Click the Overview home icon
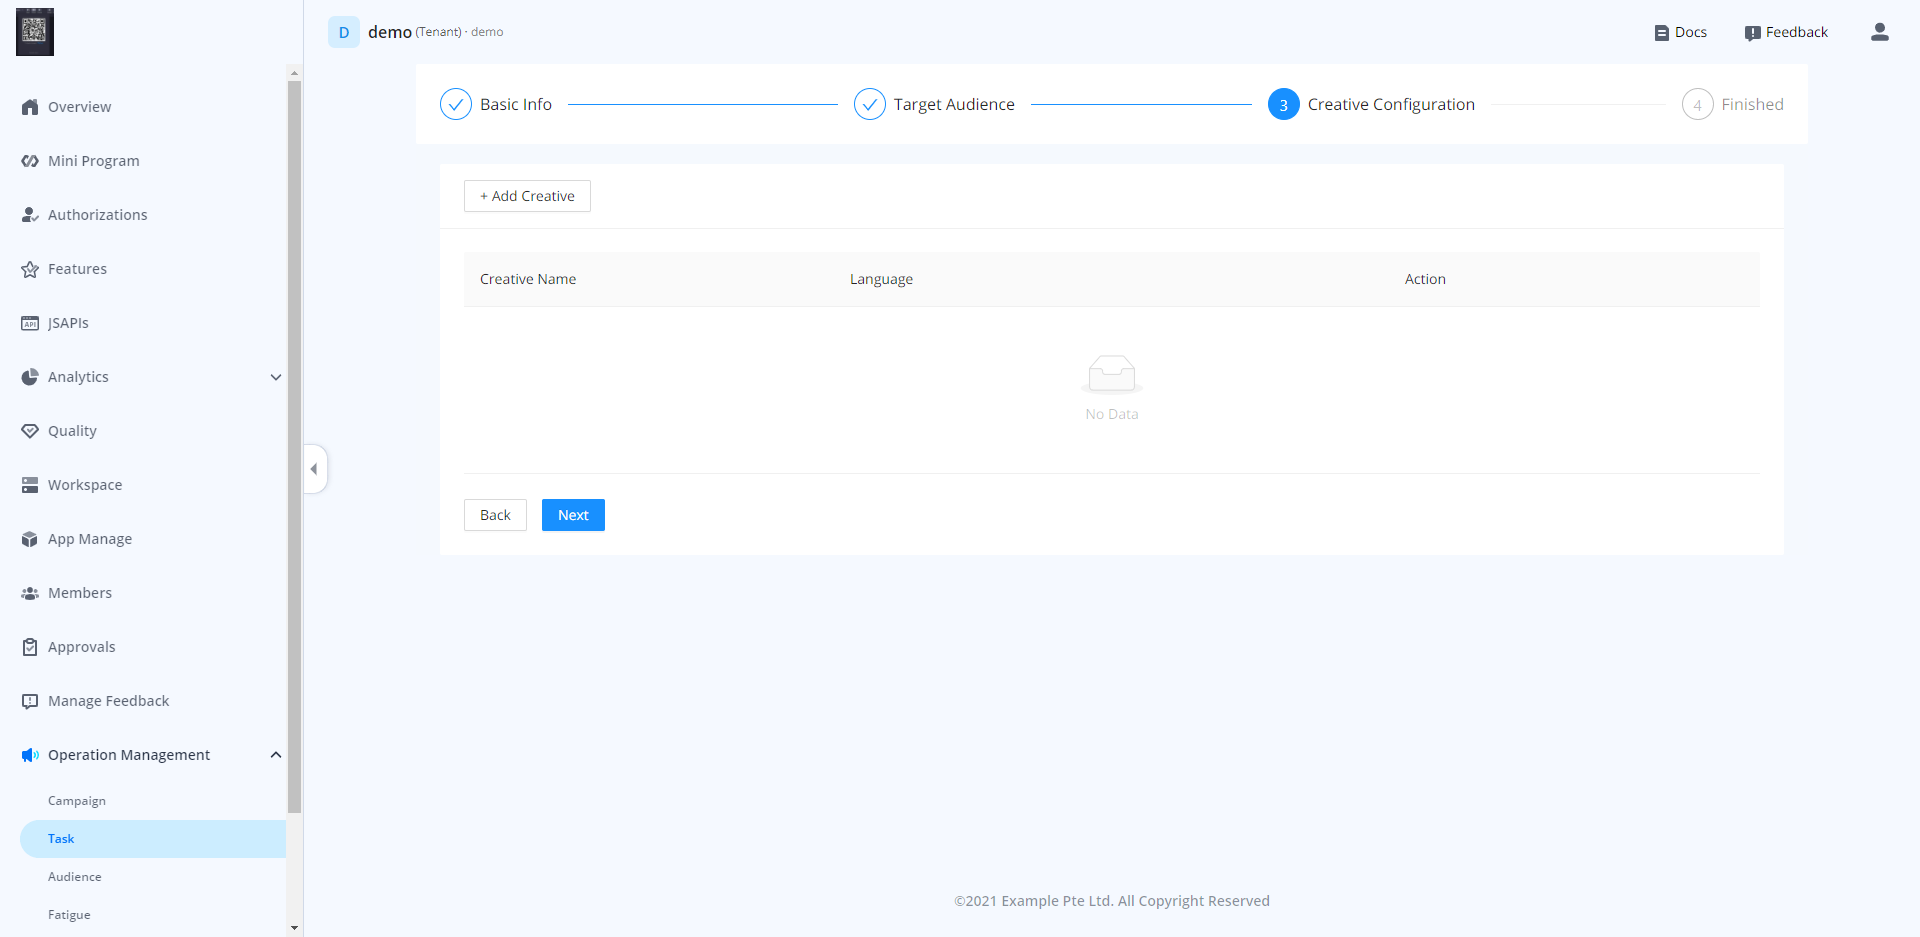Screen dimensions: 1920x937 click(x=30, y=107)
